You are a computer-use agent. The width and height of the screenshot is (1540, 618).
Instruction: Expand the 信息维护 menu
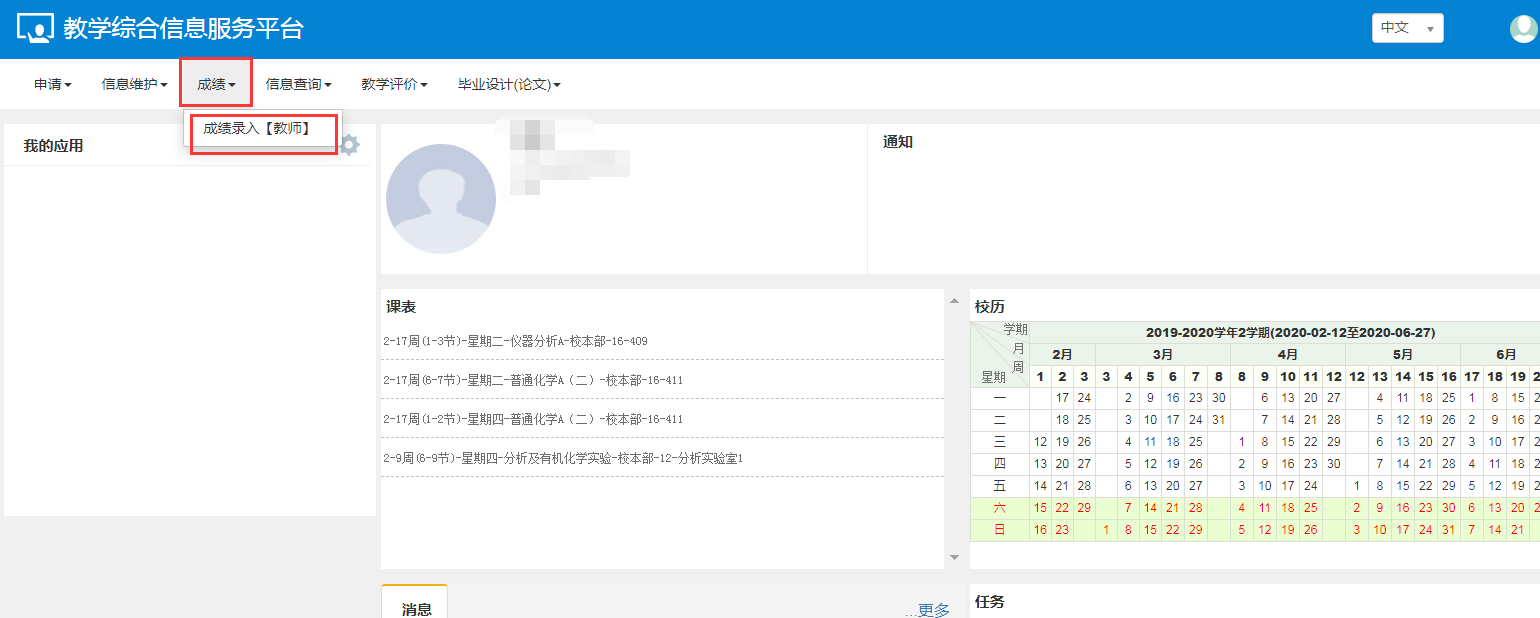tap(134, 85)
